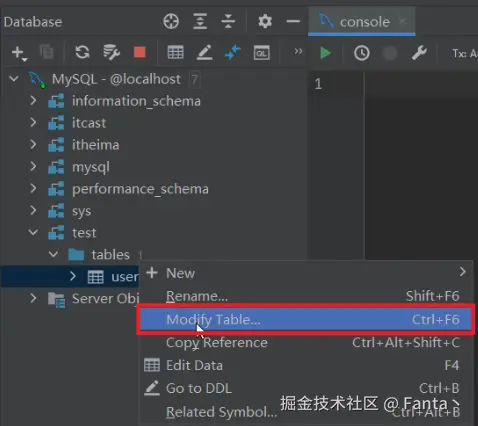This screenshot has height=426, width=478.
Task: Select the MySQL - @localhost data source
Action: click(x=153, y=79)
